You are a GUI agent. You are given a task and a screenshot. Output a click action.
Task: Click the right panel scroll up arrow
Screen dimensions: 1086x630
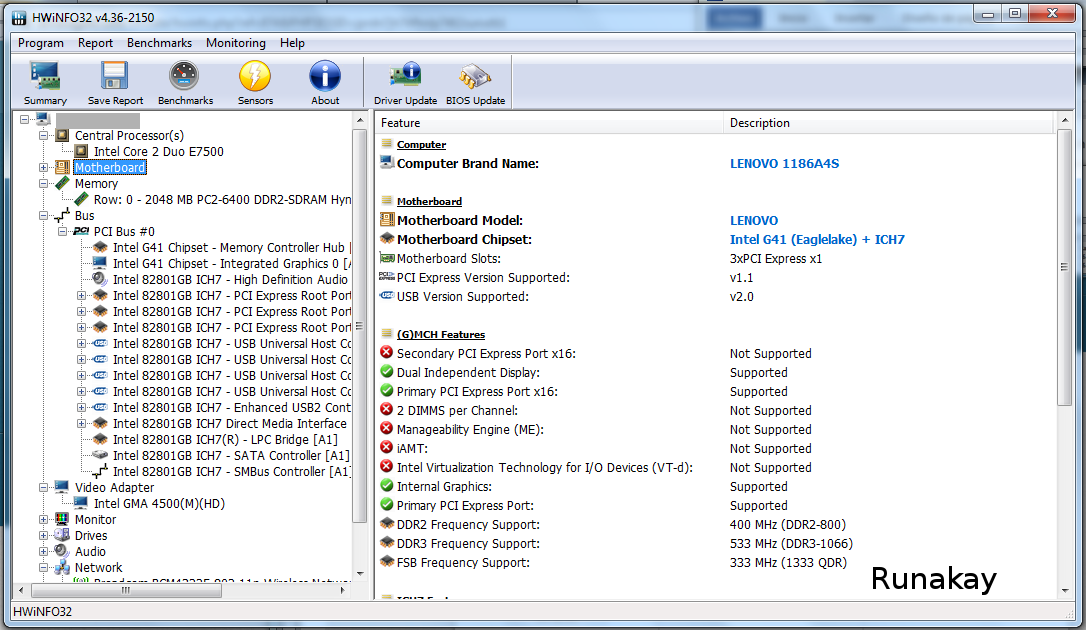click(x=1064, y=121)
